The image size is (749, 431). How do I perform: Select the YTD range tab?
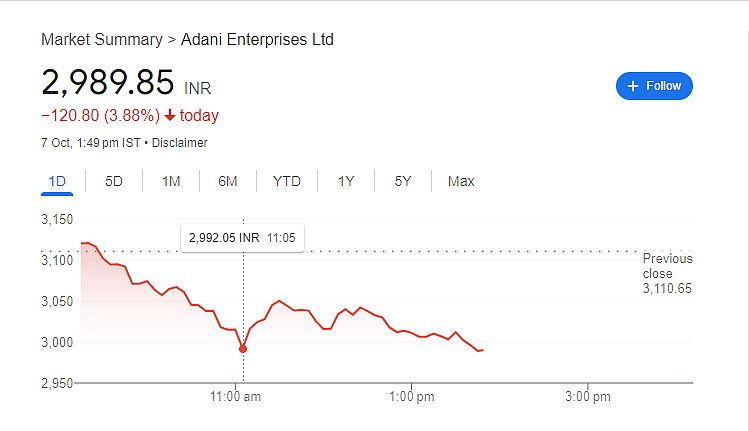pyautogui.click(x=287, y=182)
